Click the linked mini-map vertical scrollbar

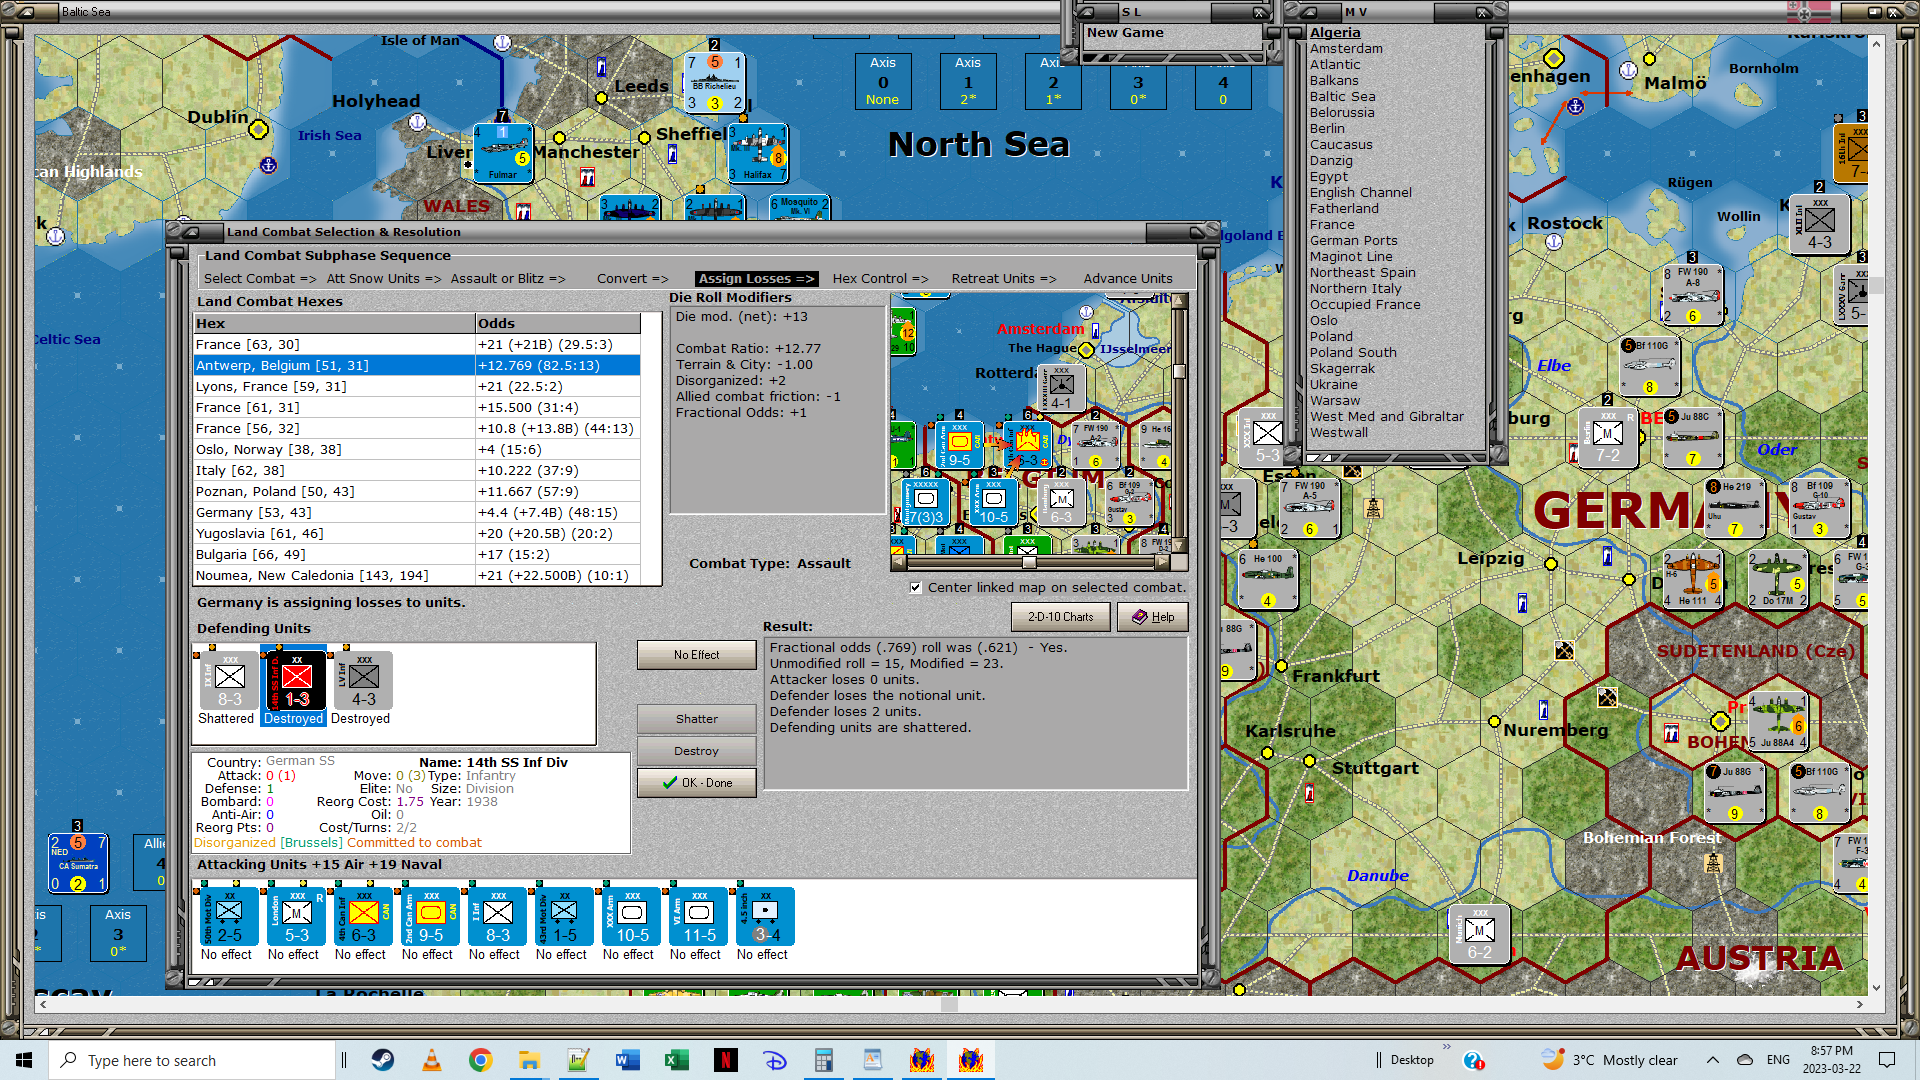click(x=1179, y=422)
